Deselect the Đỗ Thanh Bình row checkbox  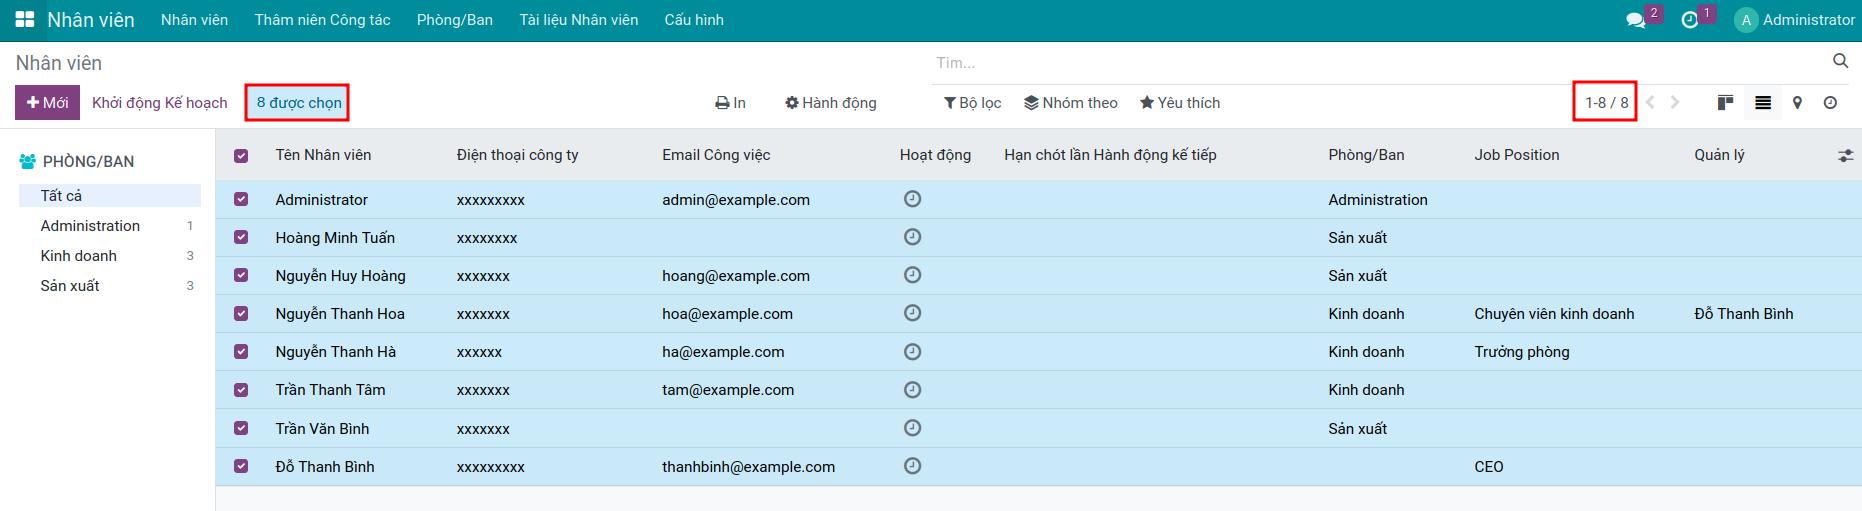point(241,466)
